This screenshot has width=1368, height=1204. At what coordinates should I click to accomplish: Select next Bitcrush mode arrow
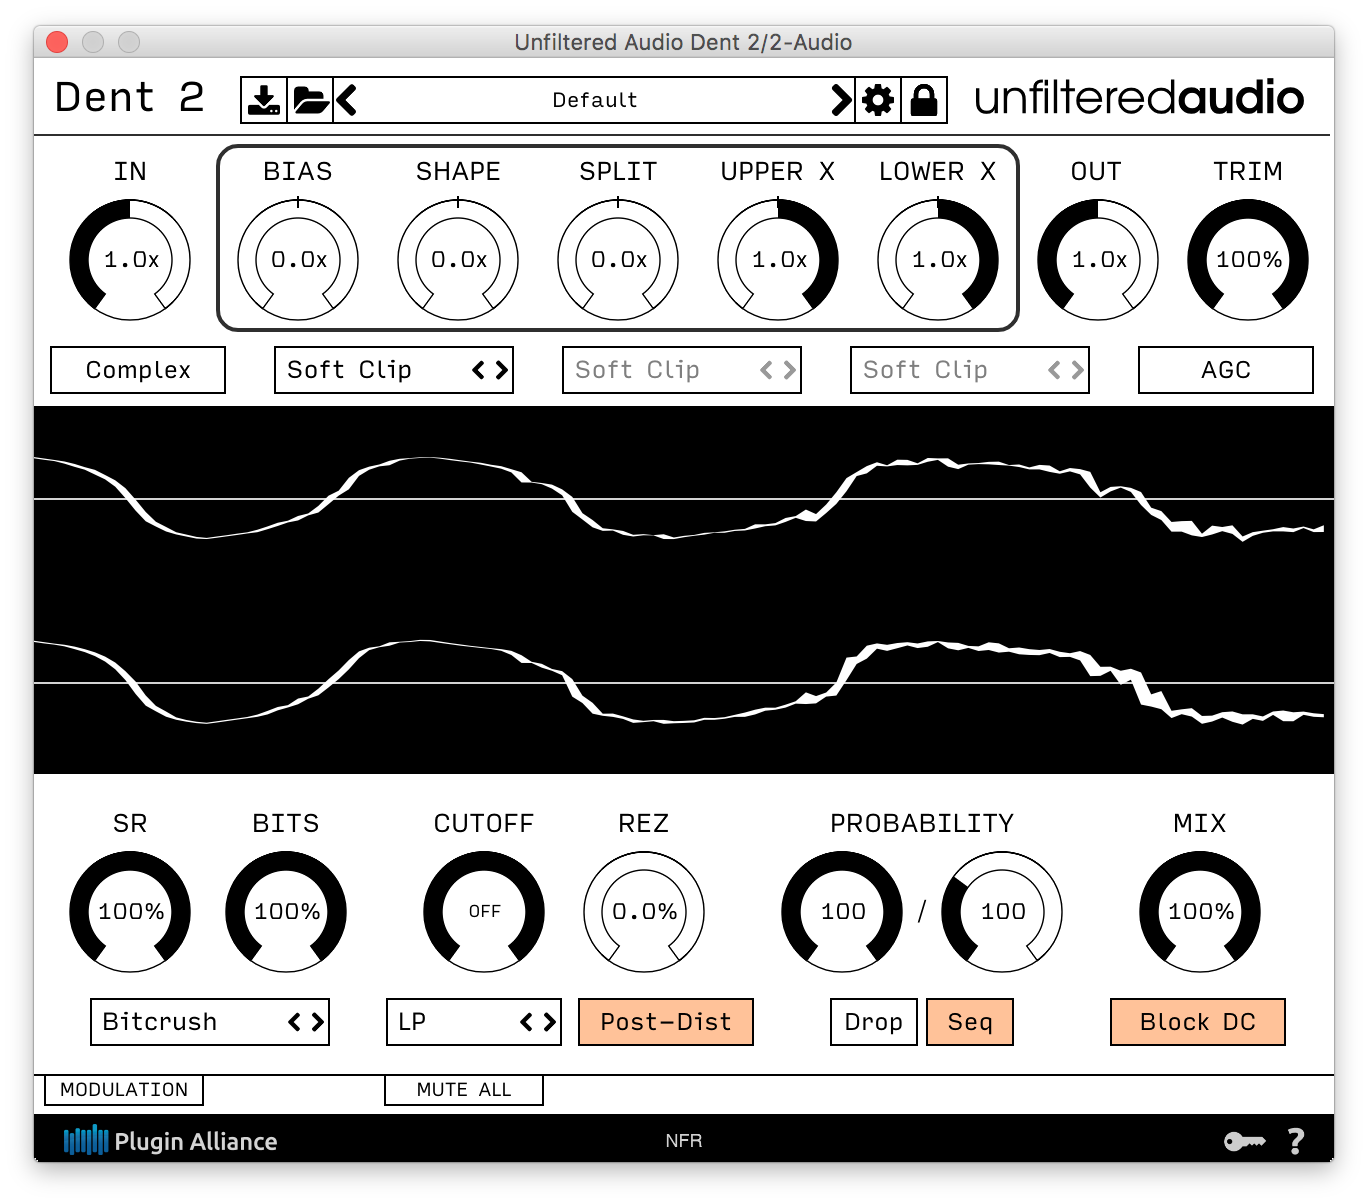317,1022
